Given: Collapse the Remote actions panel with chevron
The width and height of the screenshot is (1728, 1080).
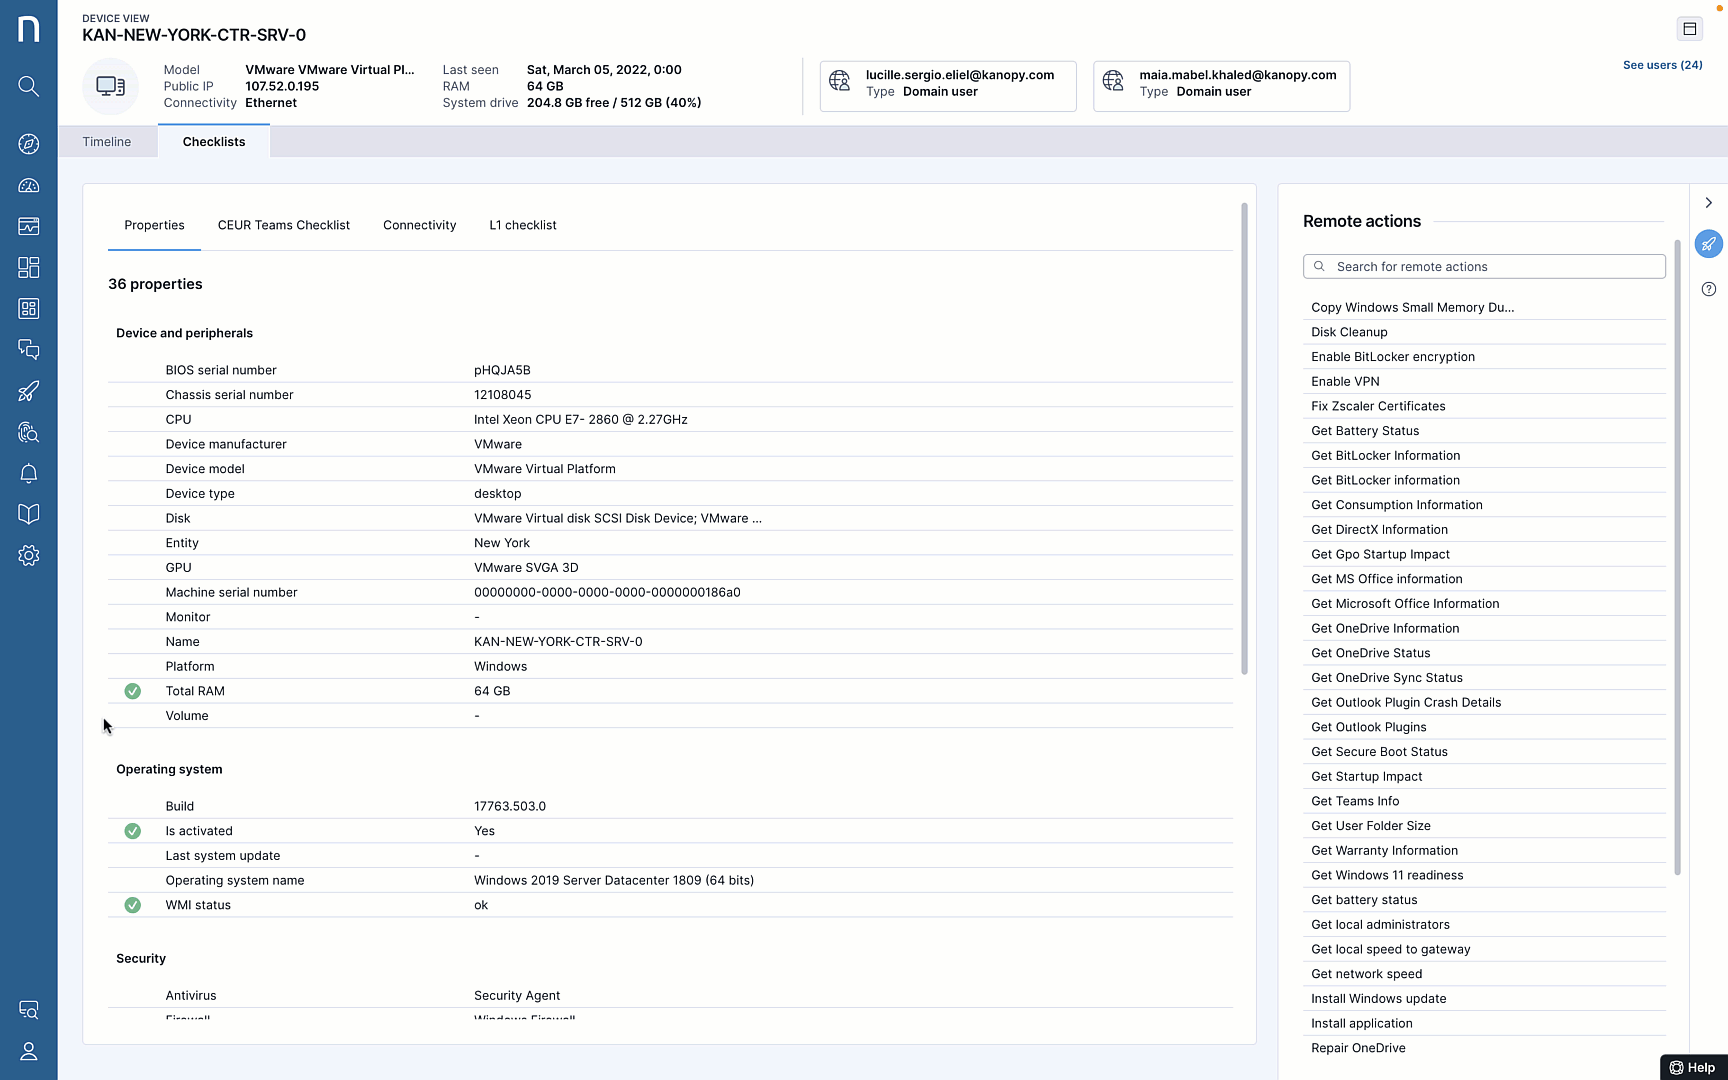Looking at the screenshot, I should tap(1708, 203).
